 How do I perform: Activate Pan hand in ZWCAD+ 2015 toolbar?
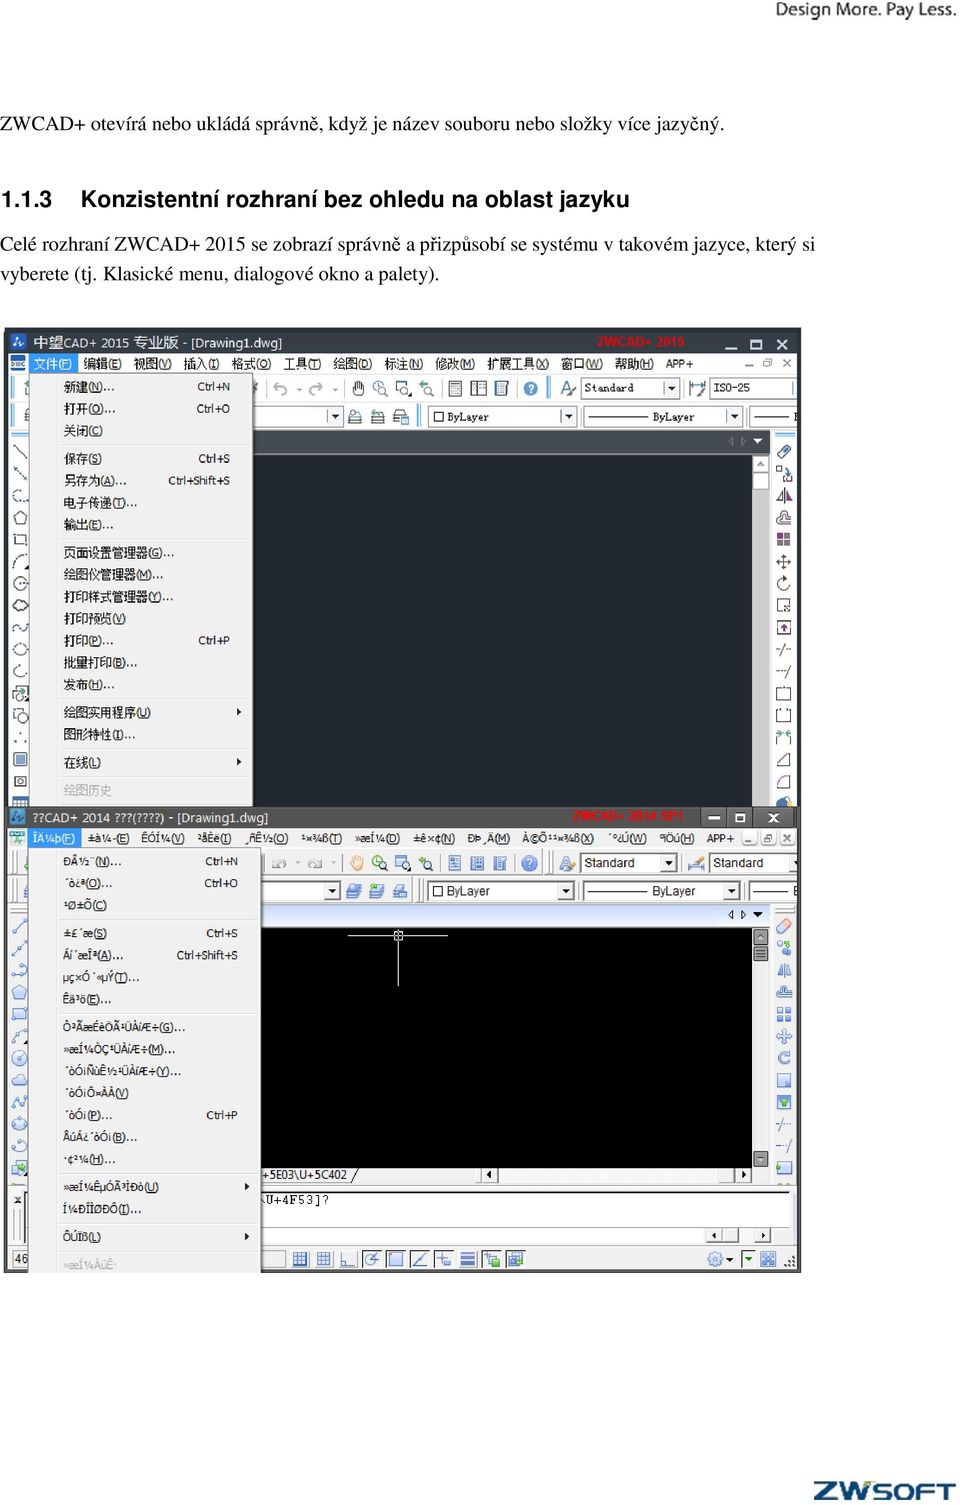click(x=358, y=388)
